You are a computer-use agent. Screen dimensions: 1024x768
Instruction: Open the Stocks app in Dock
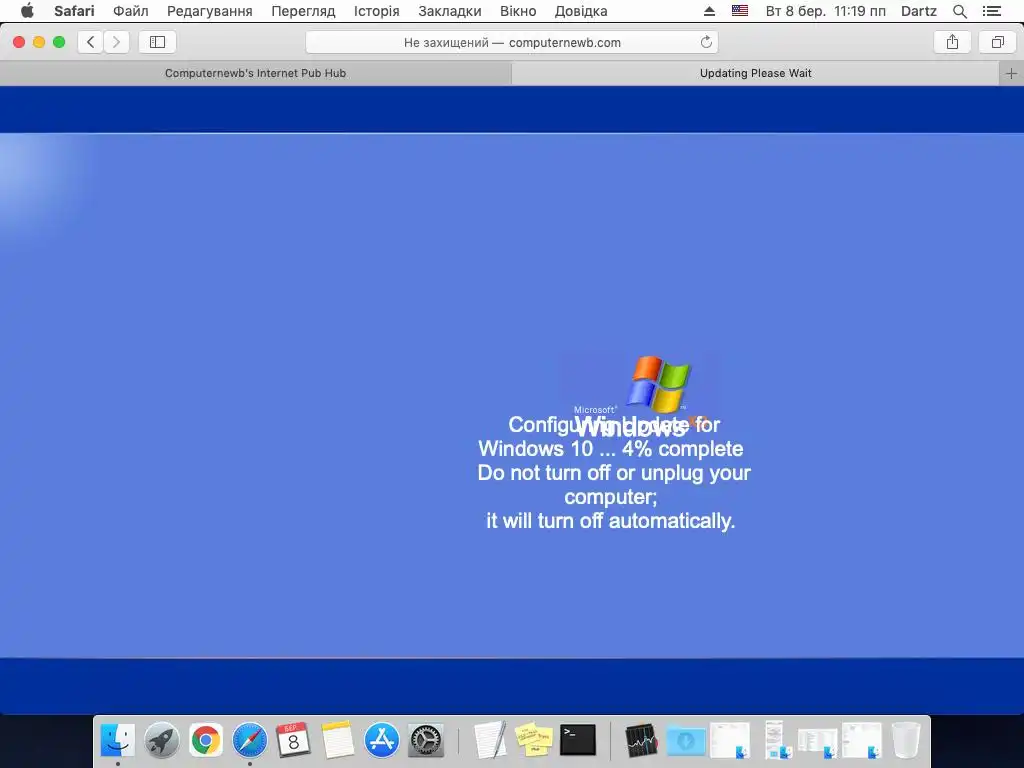(x=641, y=740)
